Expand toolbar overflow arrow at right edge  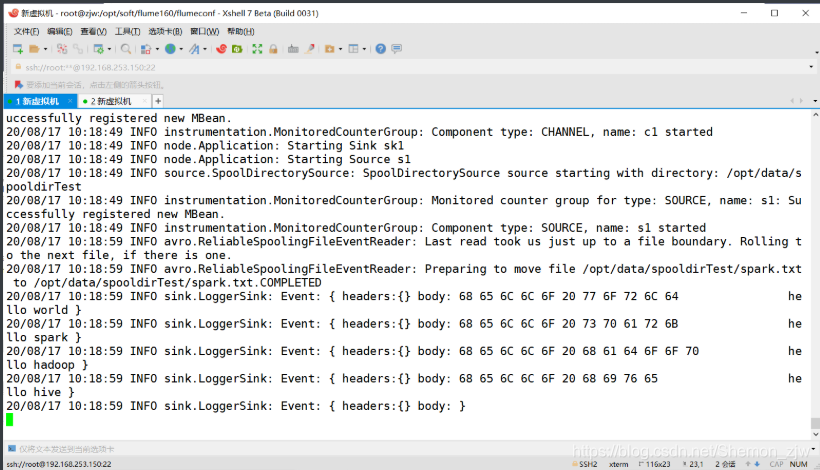pos(816,52)
